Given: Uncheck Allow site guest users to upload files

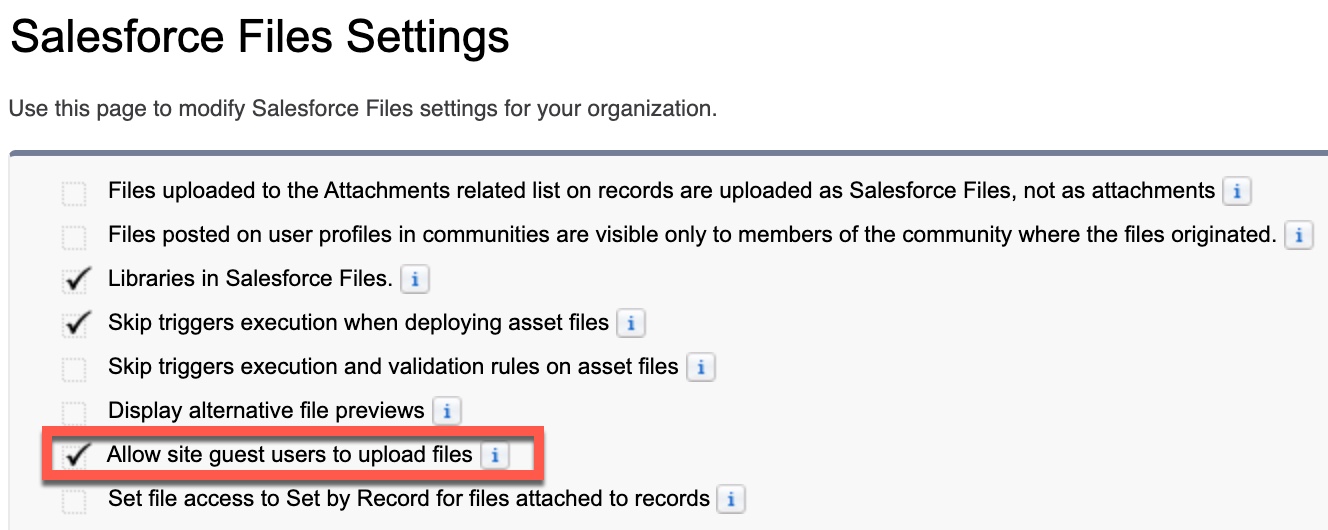Looking at the screenshot, I should 75,456.
